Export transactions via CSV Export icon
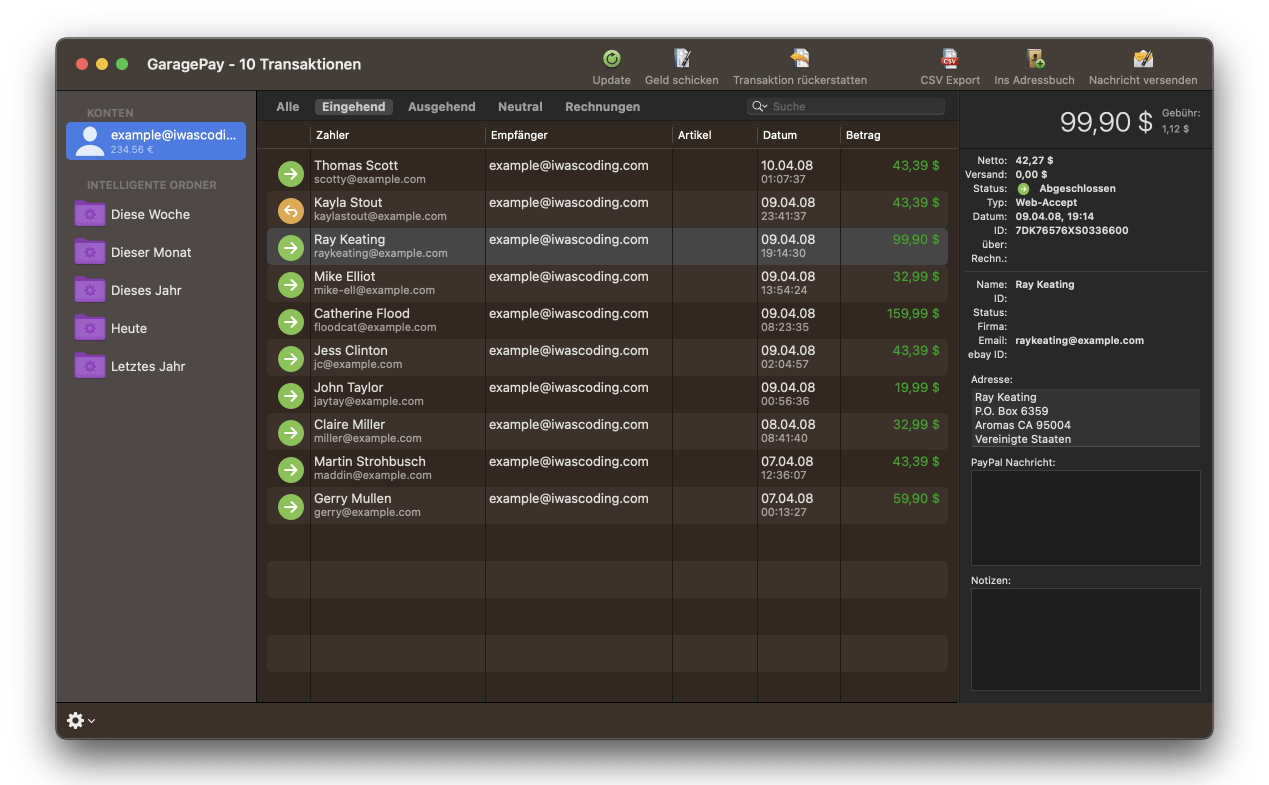1269x785 pixels. point(950,59)
